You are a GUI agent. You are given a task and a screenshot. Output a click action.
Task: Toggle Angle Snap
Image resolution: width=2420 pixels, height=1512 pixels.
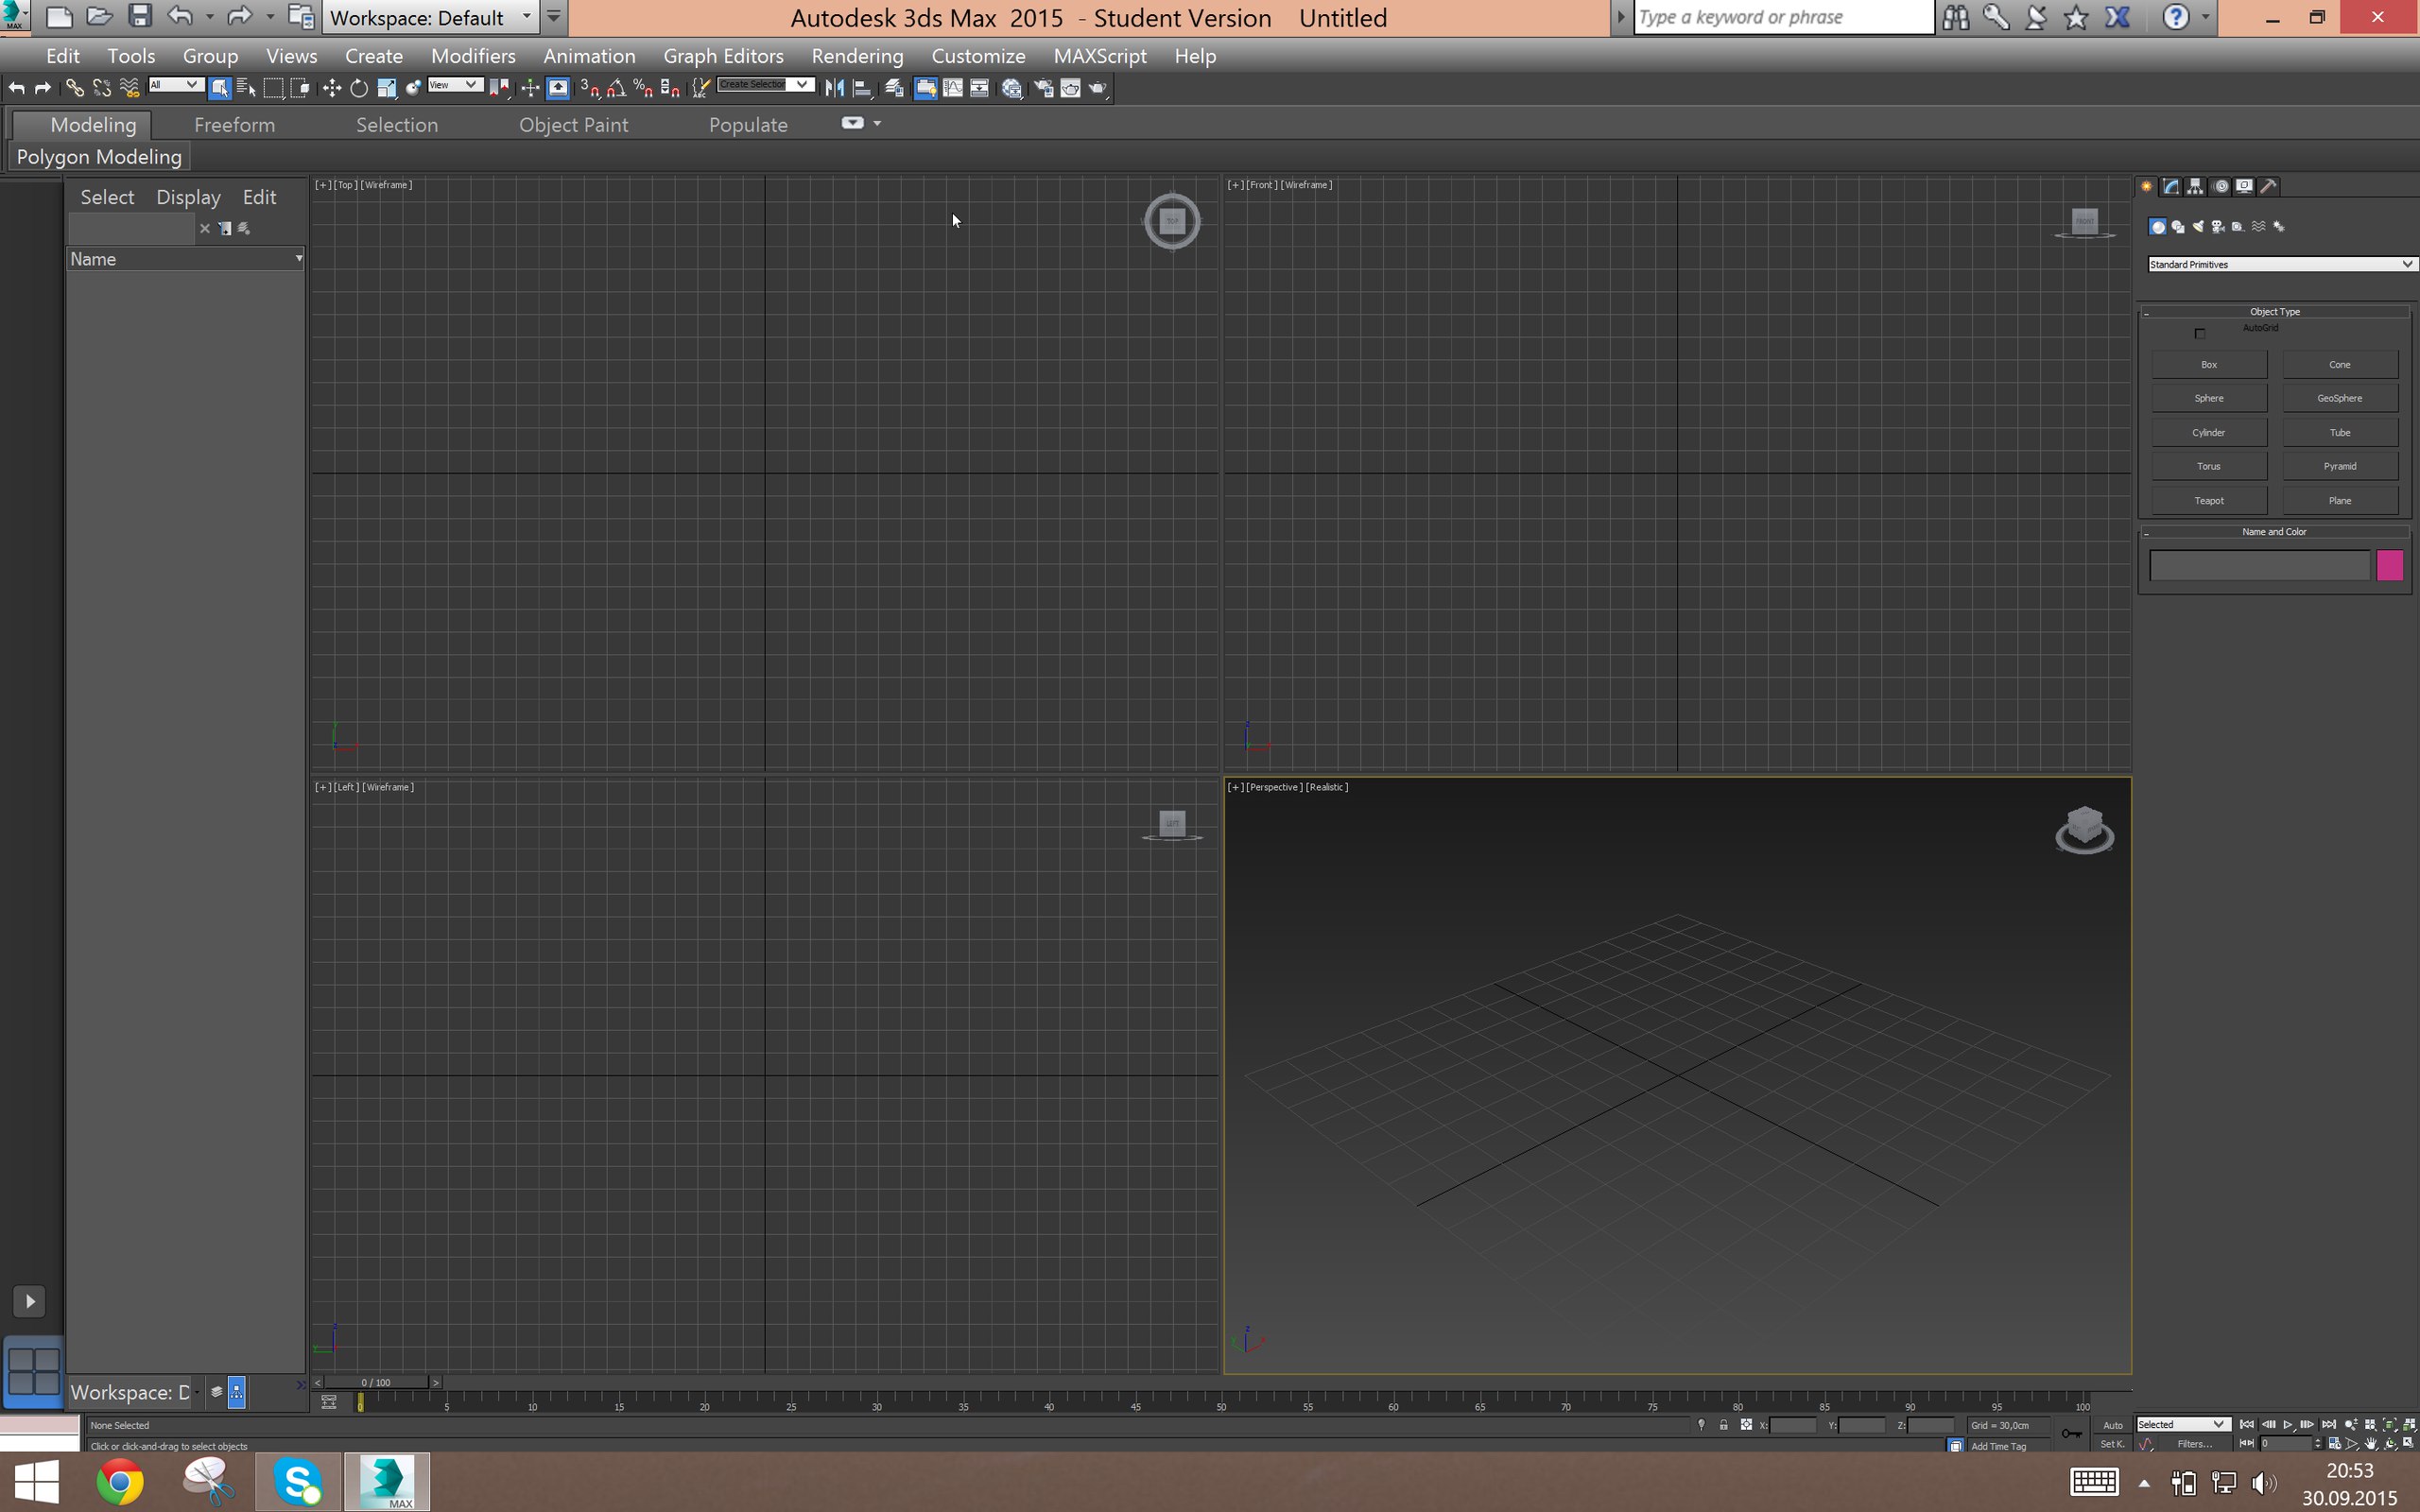[x=617, y=88]
